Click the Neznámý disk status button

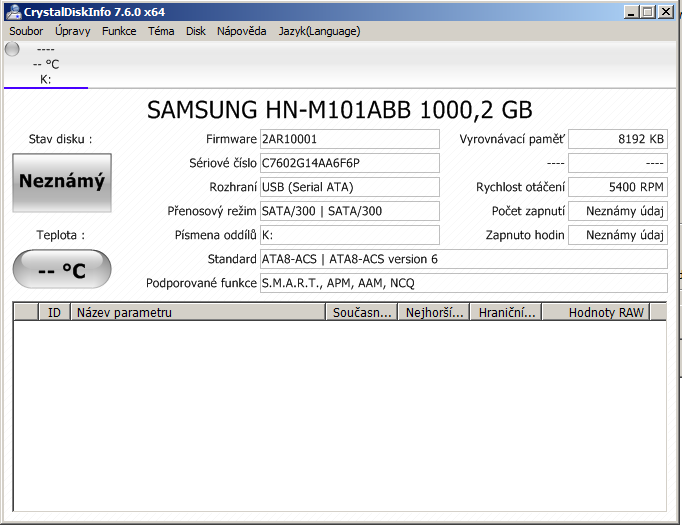click(x=62, y=182)
